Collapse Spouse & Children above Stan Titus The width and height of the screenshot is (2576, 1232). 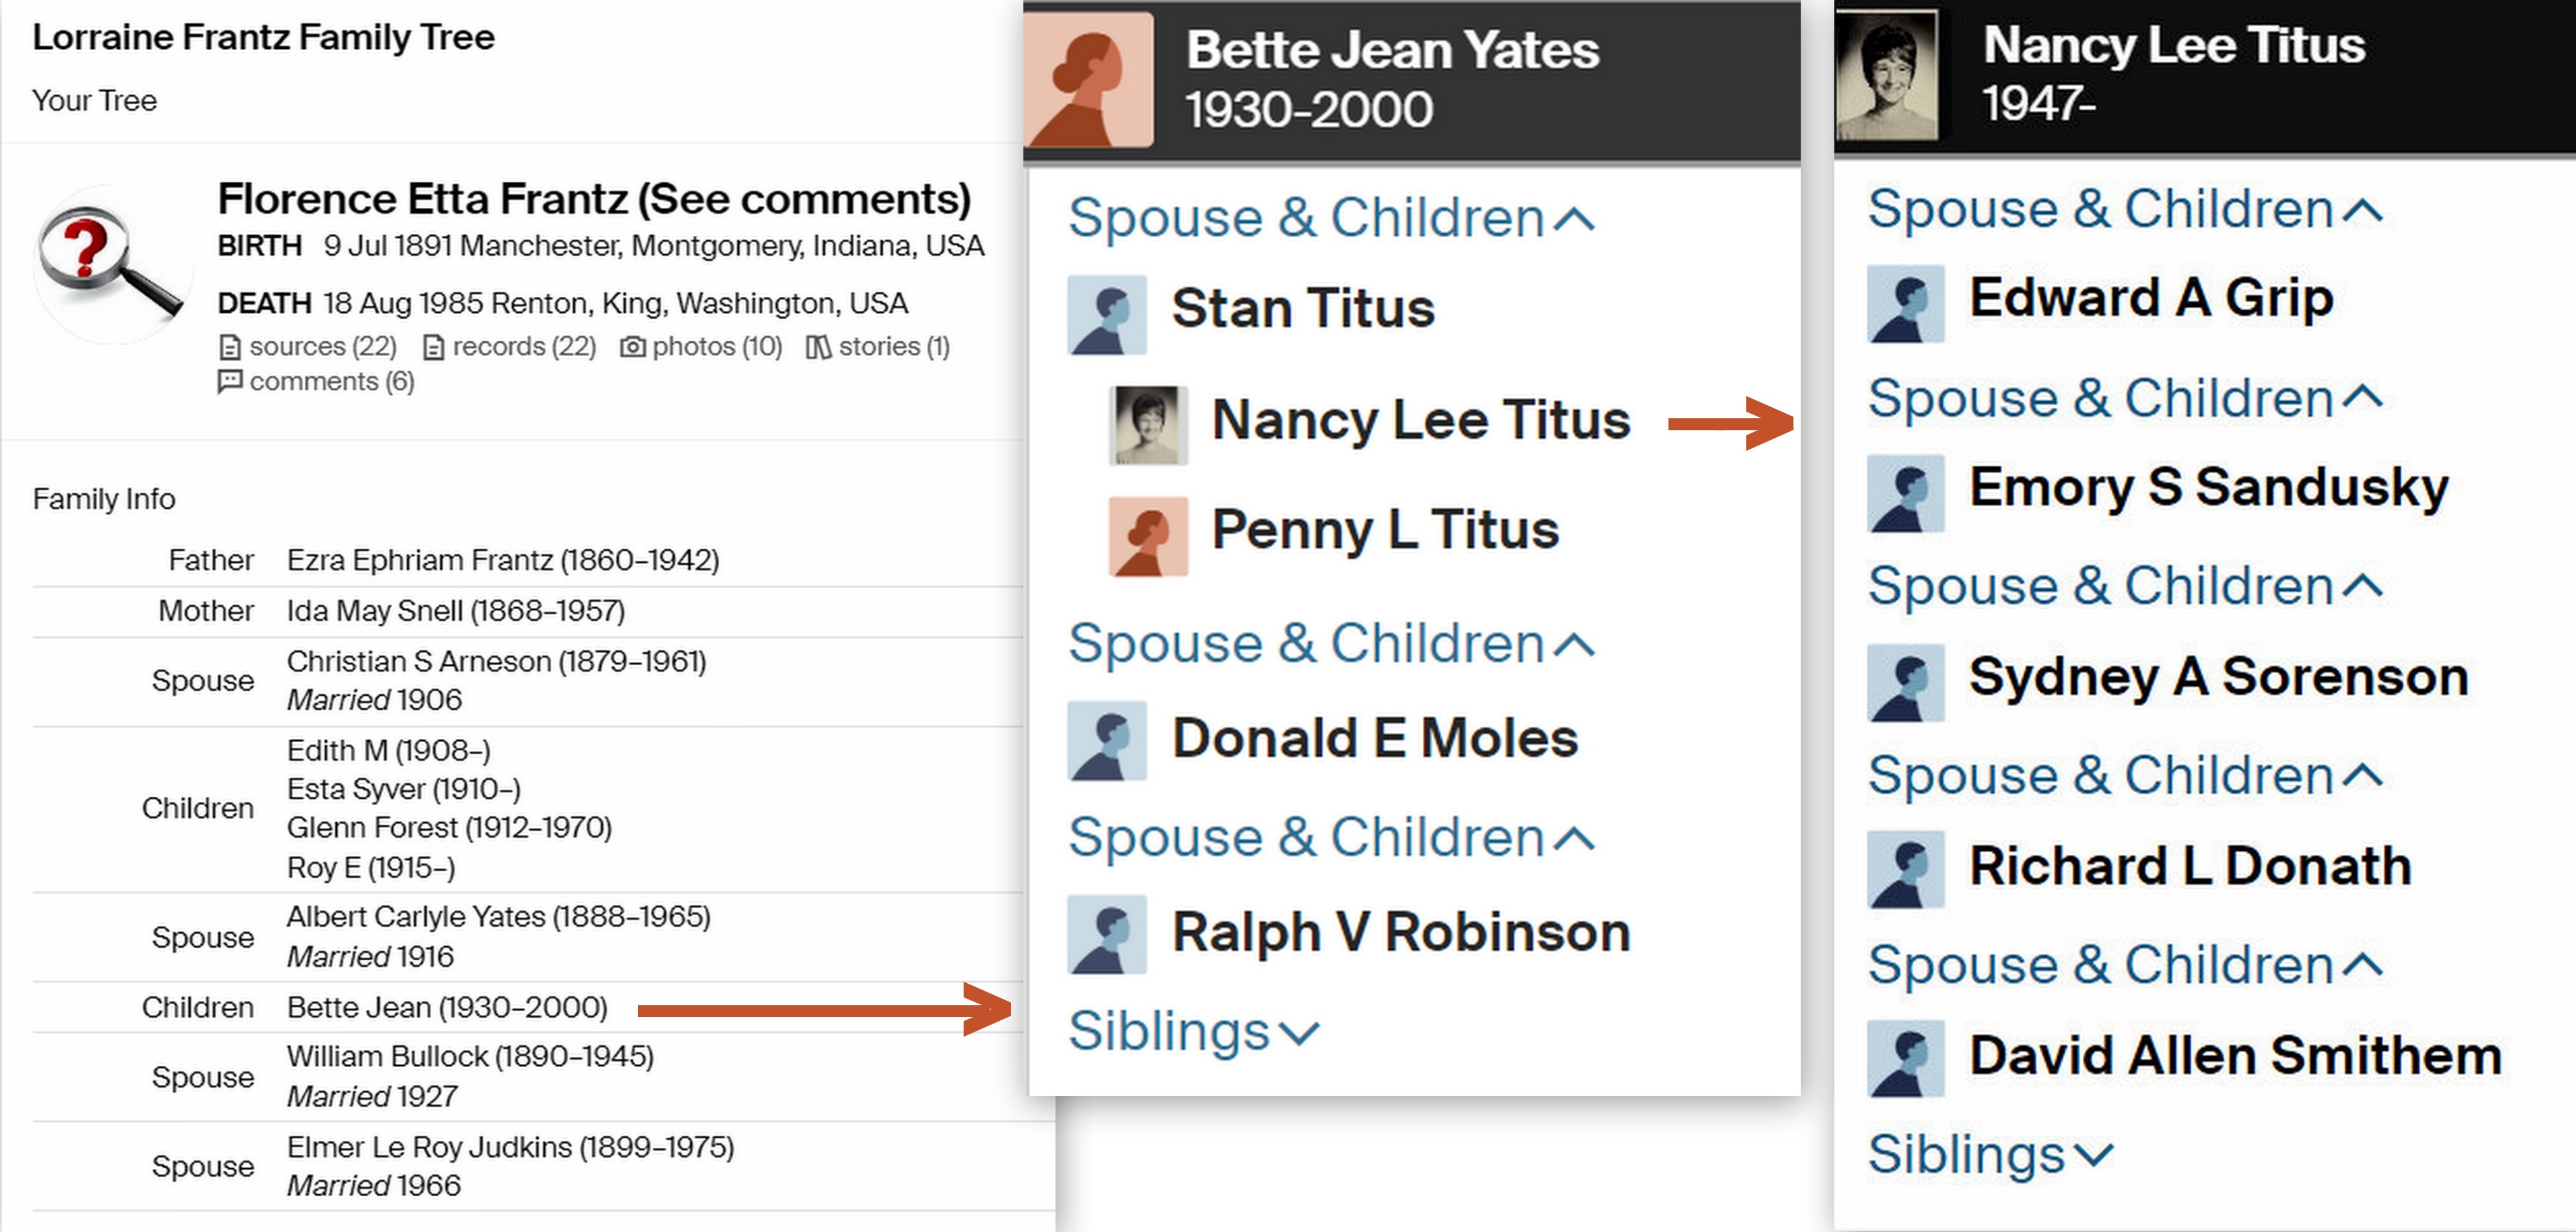1330,218
